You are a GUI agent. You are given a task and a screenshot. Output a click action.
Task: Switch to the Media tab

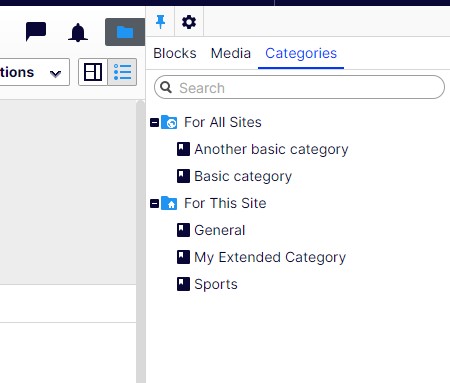coord(231,53)
